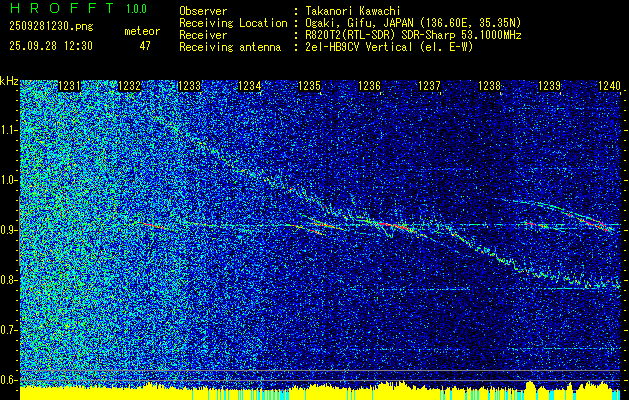Viewport: 629px width, 400px height.
Task: Click the timestamp 25.09.28 12:30
Action: (51, 46)
